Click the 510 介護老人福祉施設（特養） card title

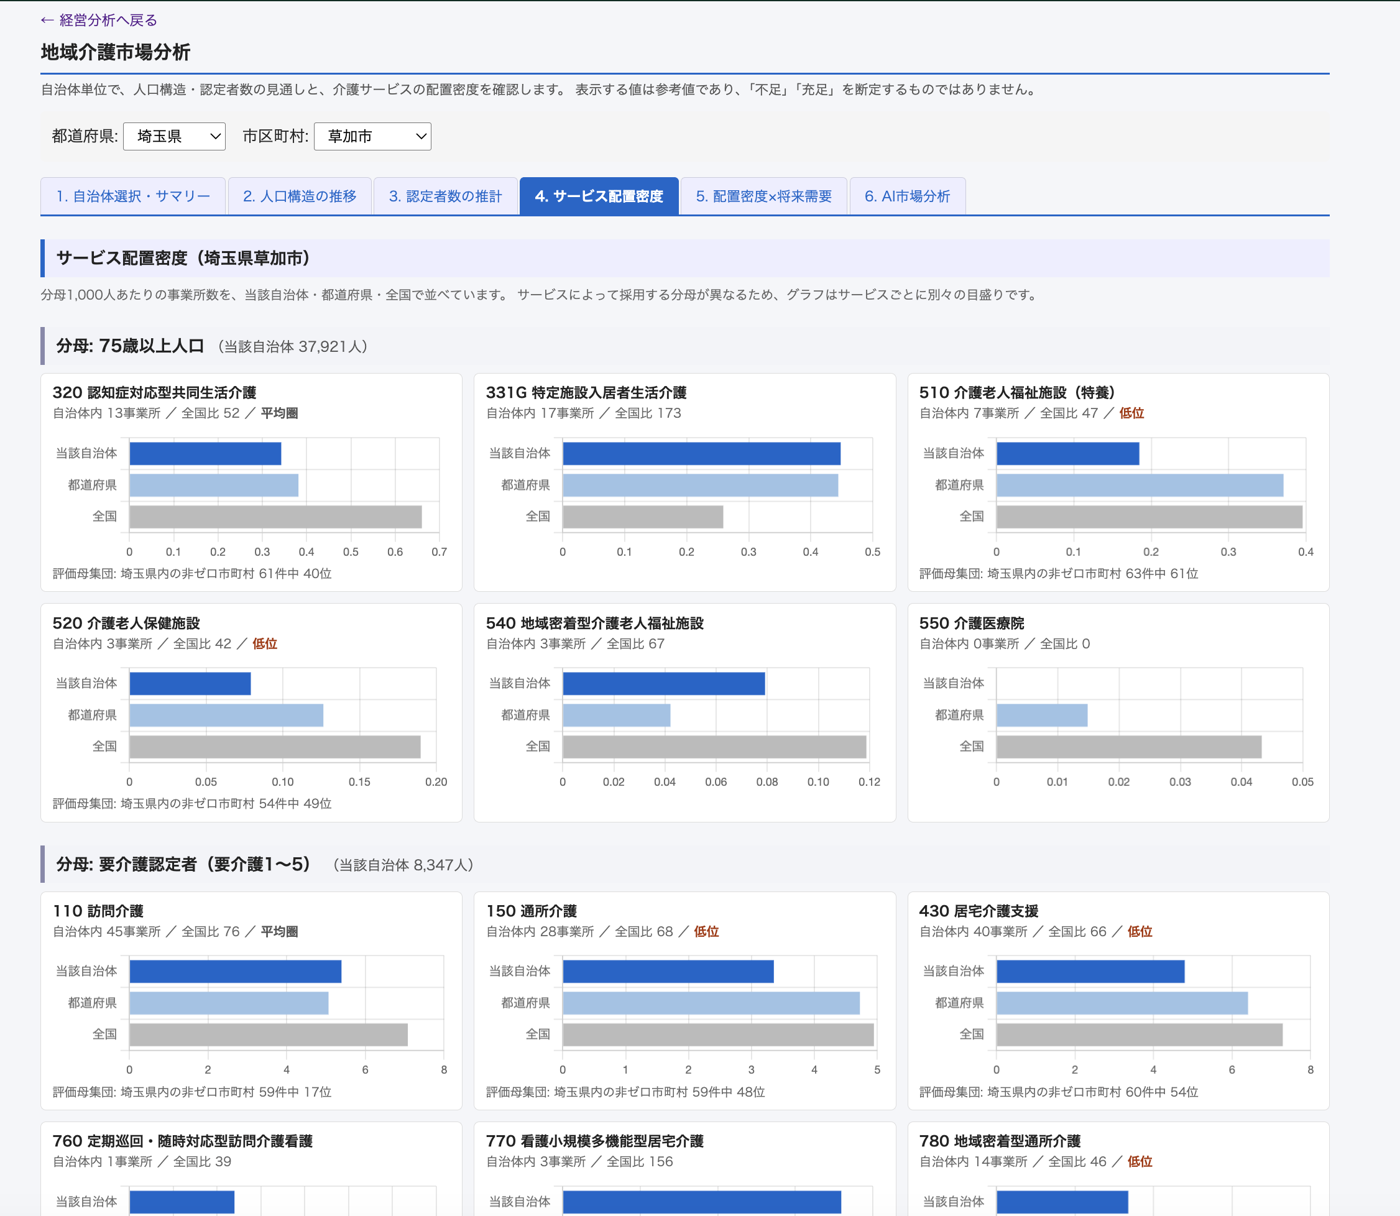click(x=1017, y=393)
